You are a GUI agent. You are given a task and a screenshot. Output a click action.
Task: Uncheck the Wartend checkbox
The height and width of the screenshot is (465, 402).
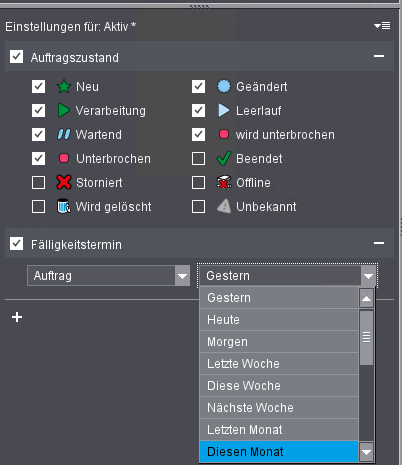tap(38, 135)
